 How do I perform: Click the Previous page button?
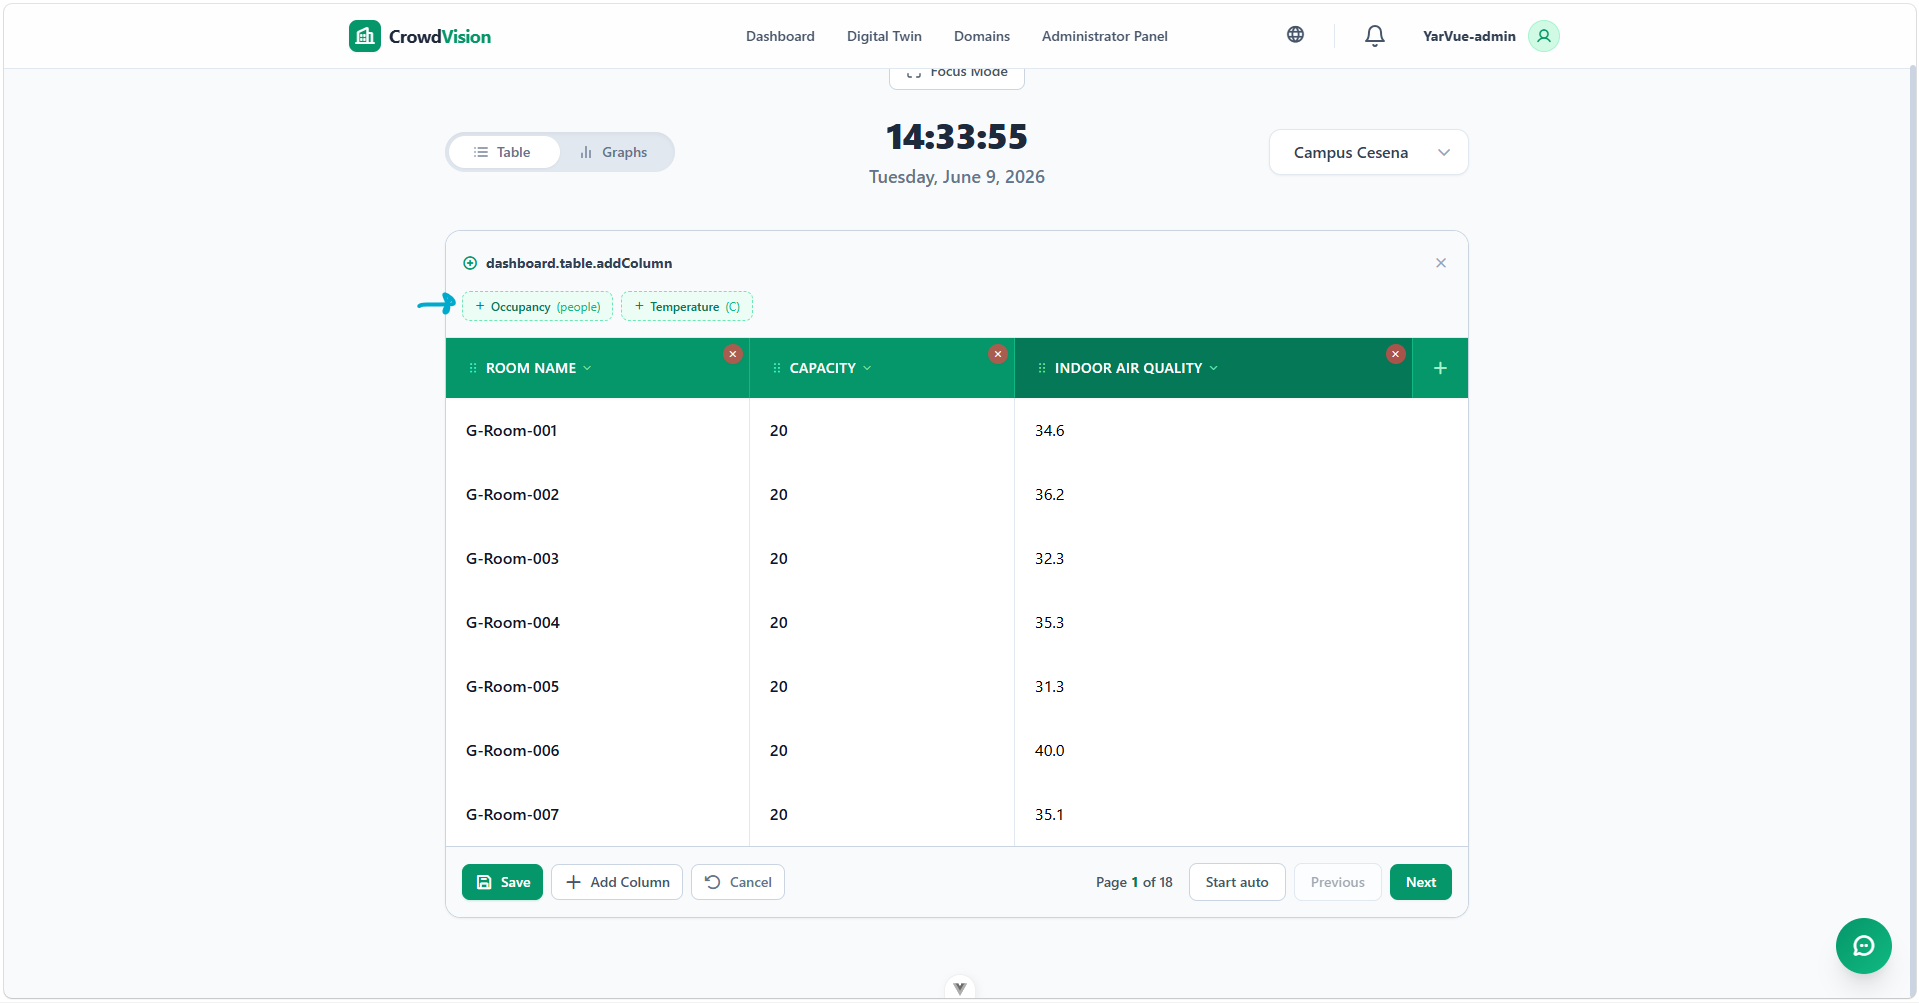pos(1338,882)
